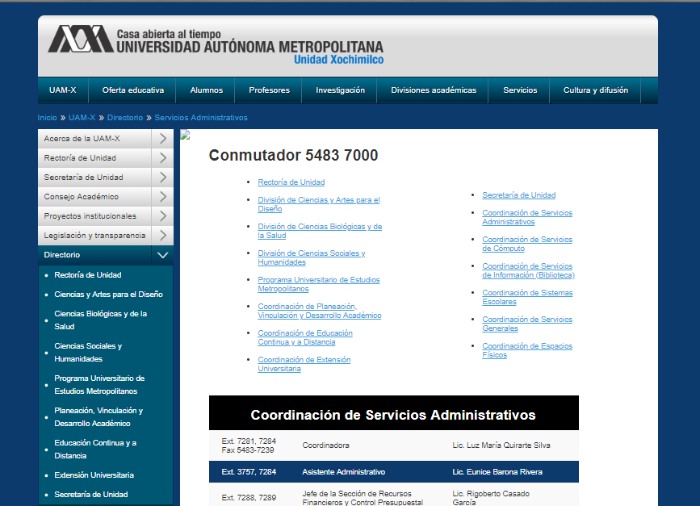Click Coordinación de Servicios Generales link
700x506 pixels.
[x=527, y=324]
